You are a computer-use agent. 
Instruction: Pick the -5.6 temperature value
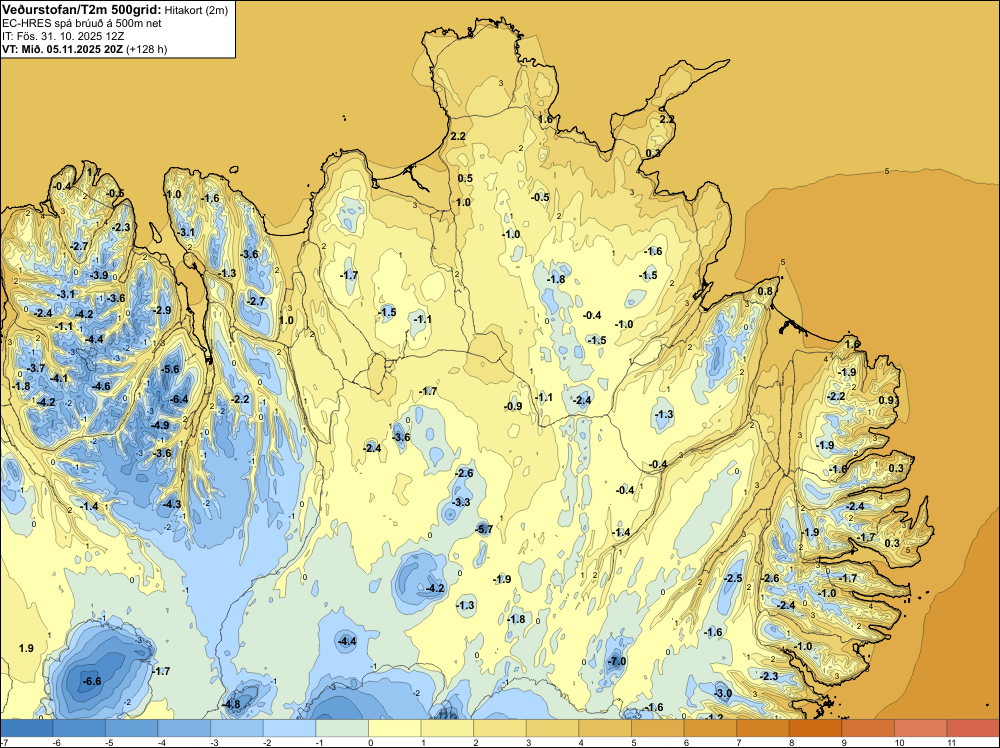pos(170,369)
